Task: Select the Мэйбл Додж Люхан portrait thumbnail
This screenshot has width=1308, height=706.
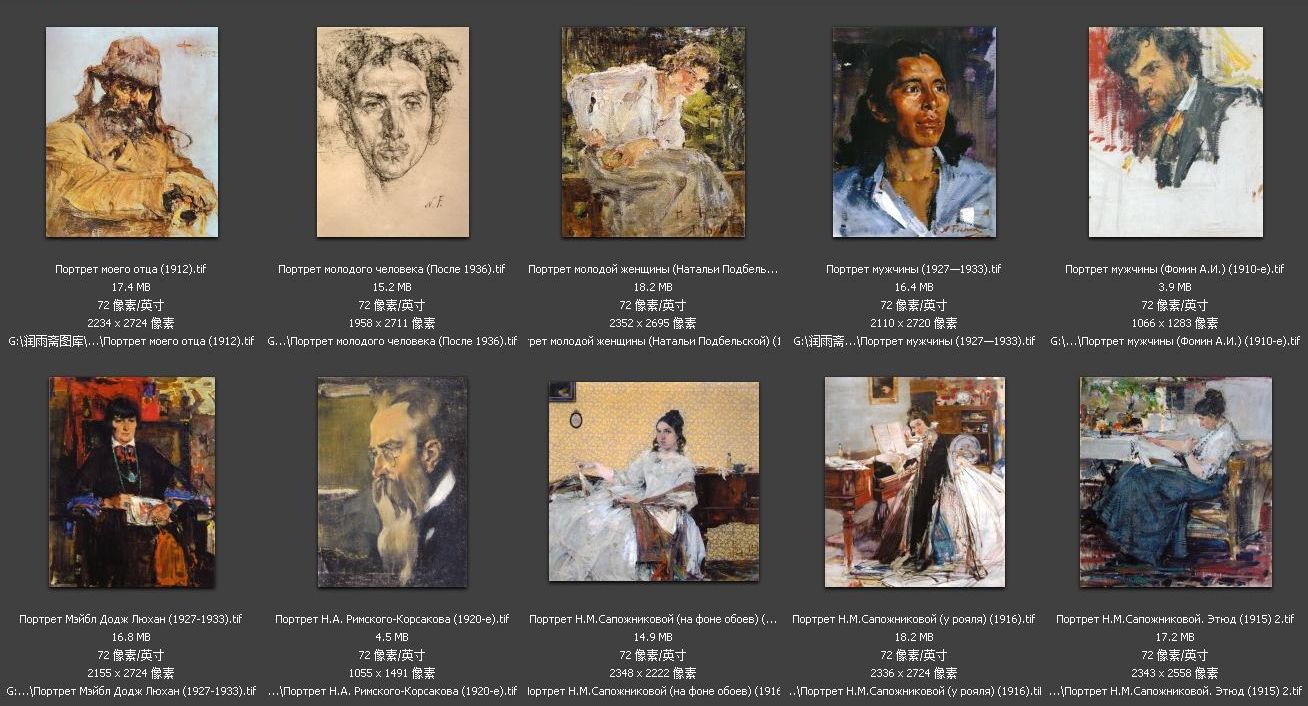Action: coord(132,482)
